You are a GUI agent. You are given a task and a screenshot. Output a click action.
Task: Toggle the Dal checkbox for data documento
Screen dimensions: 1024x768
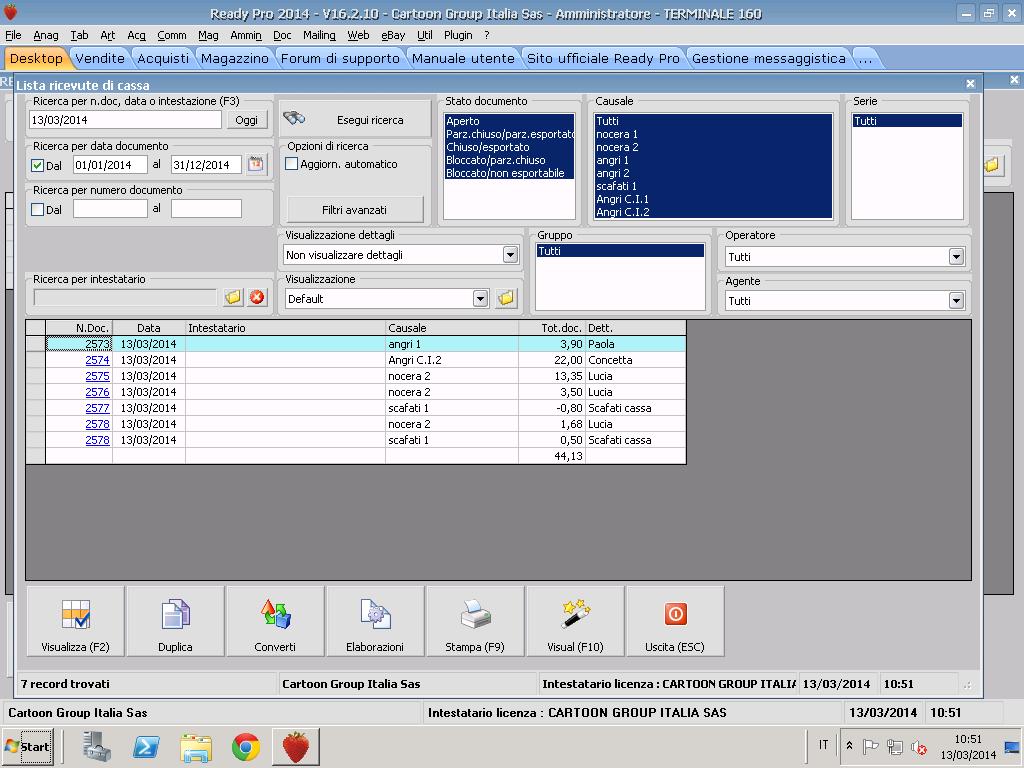point(38,165)
